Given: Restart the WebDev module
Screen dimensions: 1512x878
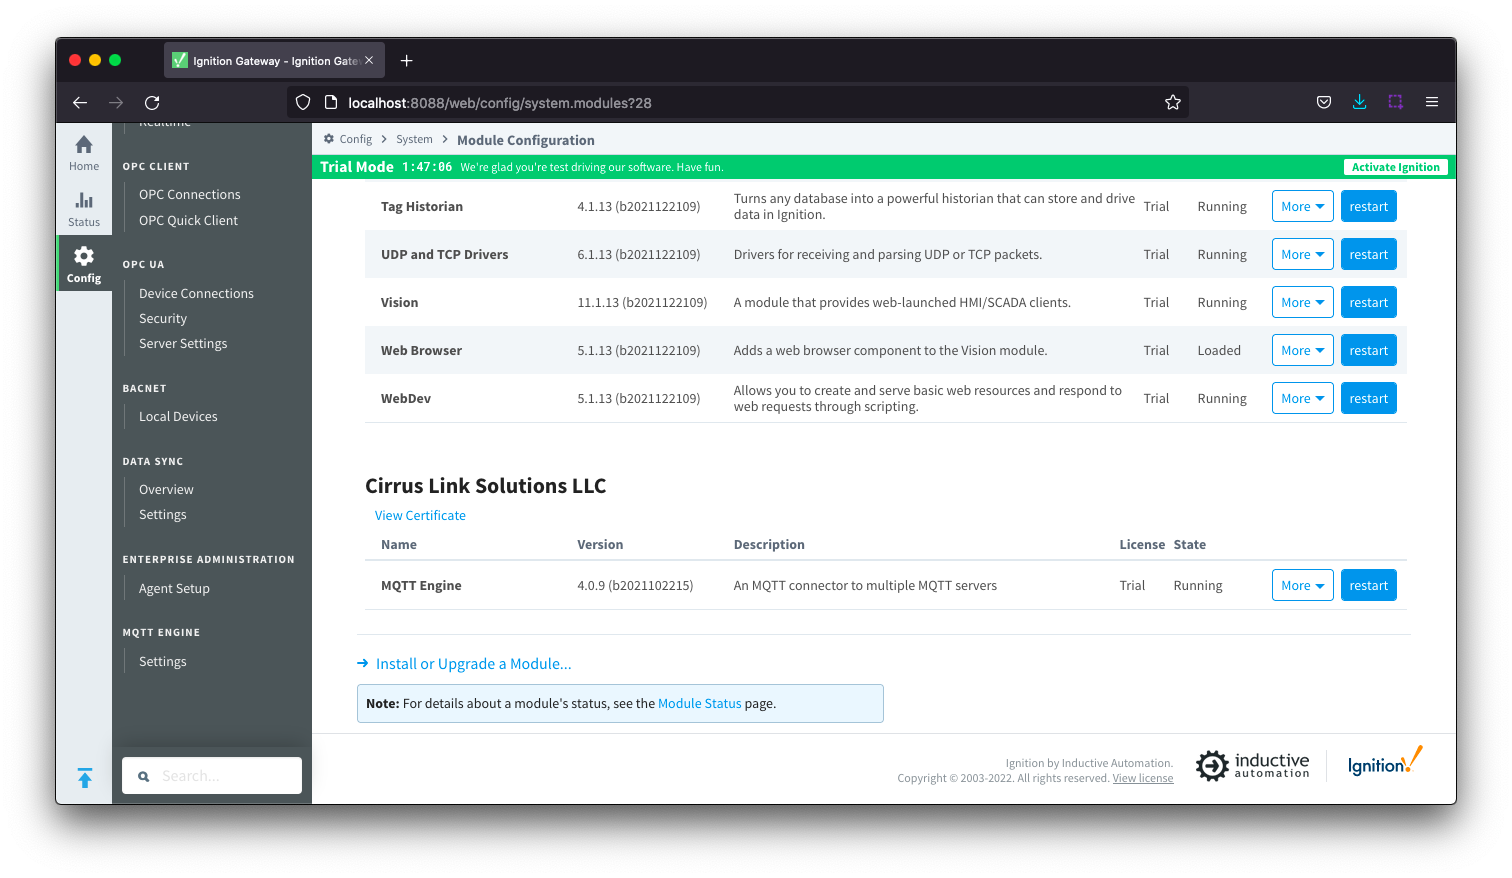Looking at the screenshot, I should pos(1368,399).
